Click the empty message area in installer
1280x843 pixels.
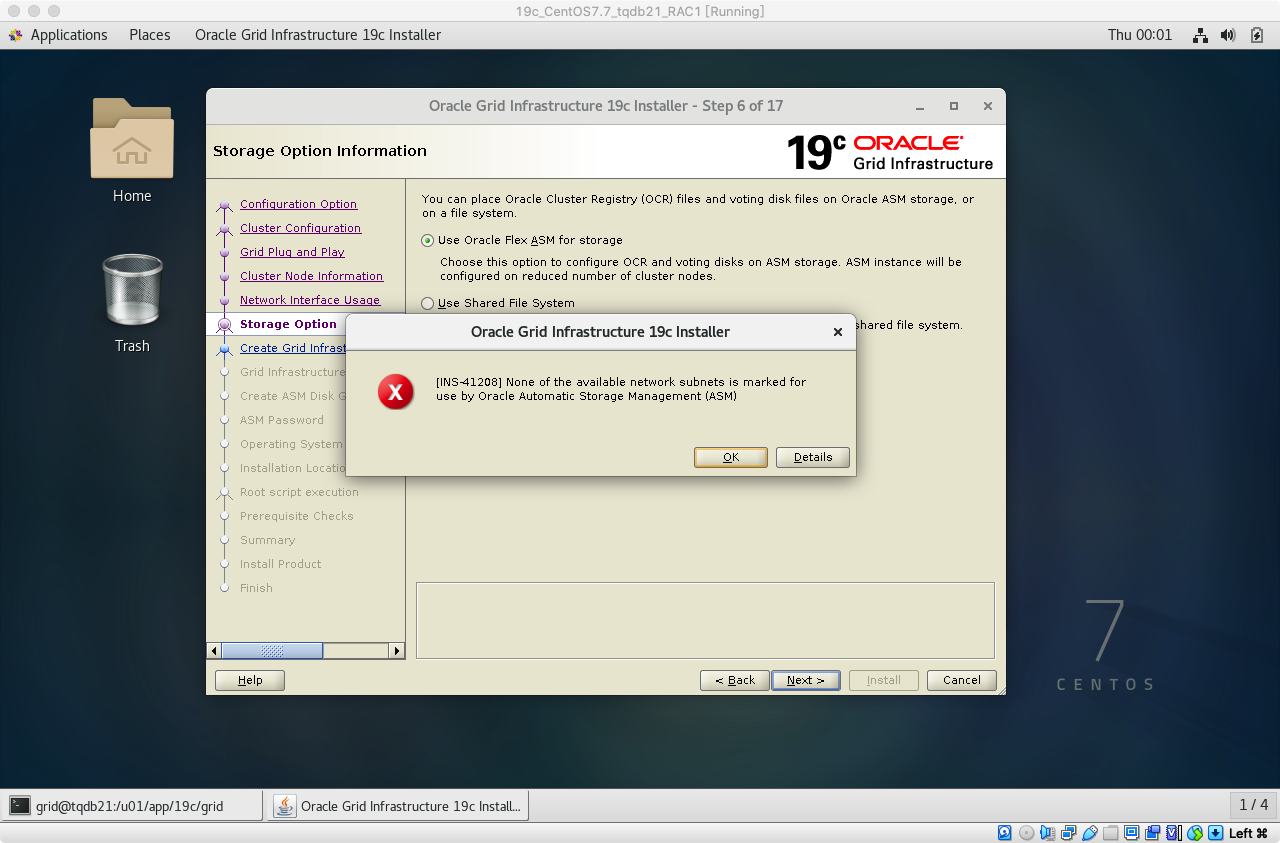(705, 620)
